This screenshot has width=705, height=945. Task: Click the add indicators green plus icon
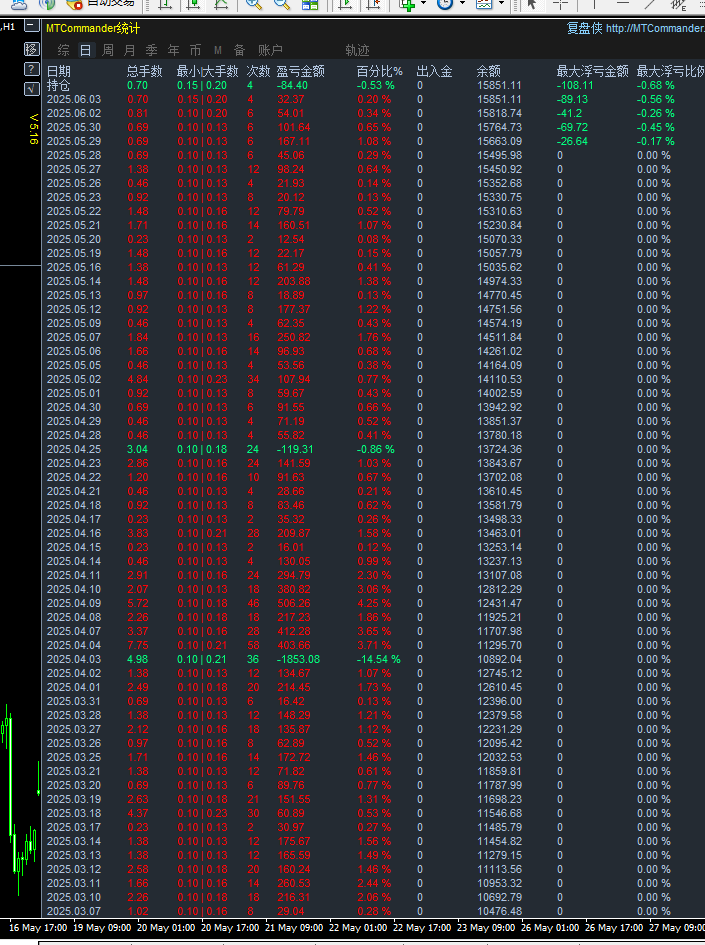click(x=407, y=4)
